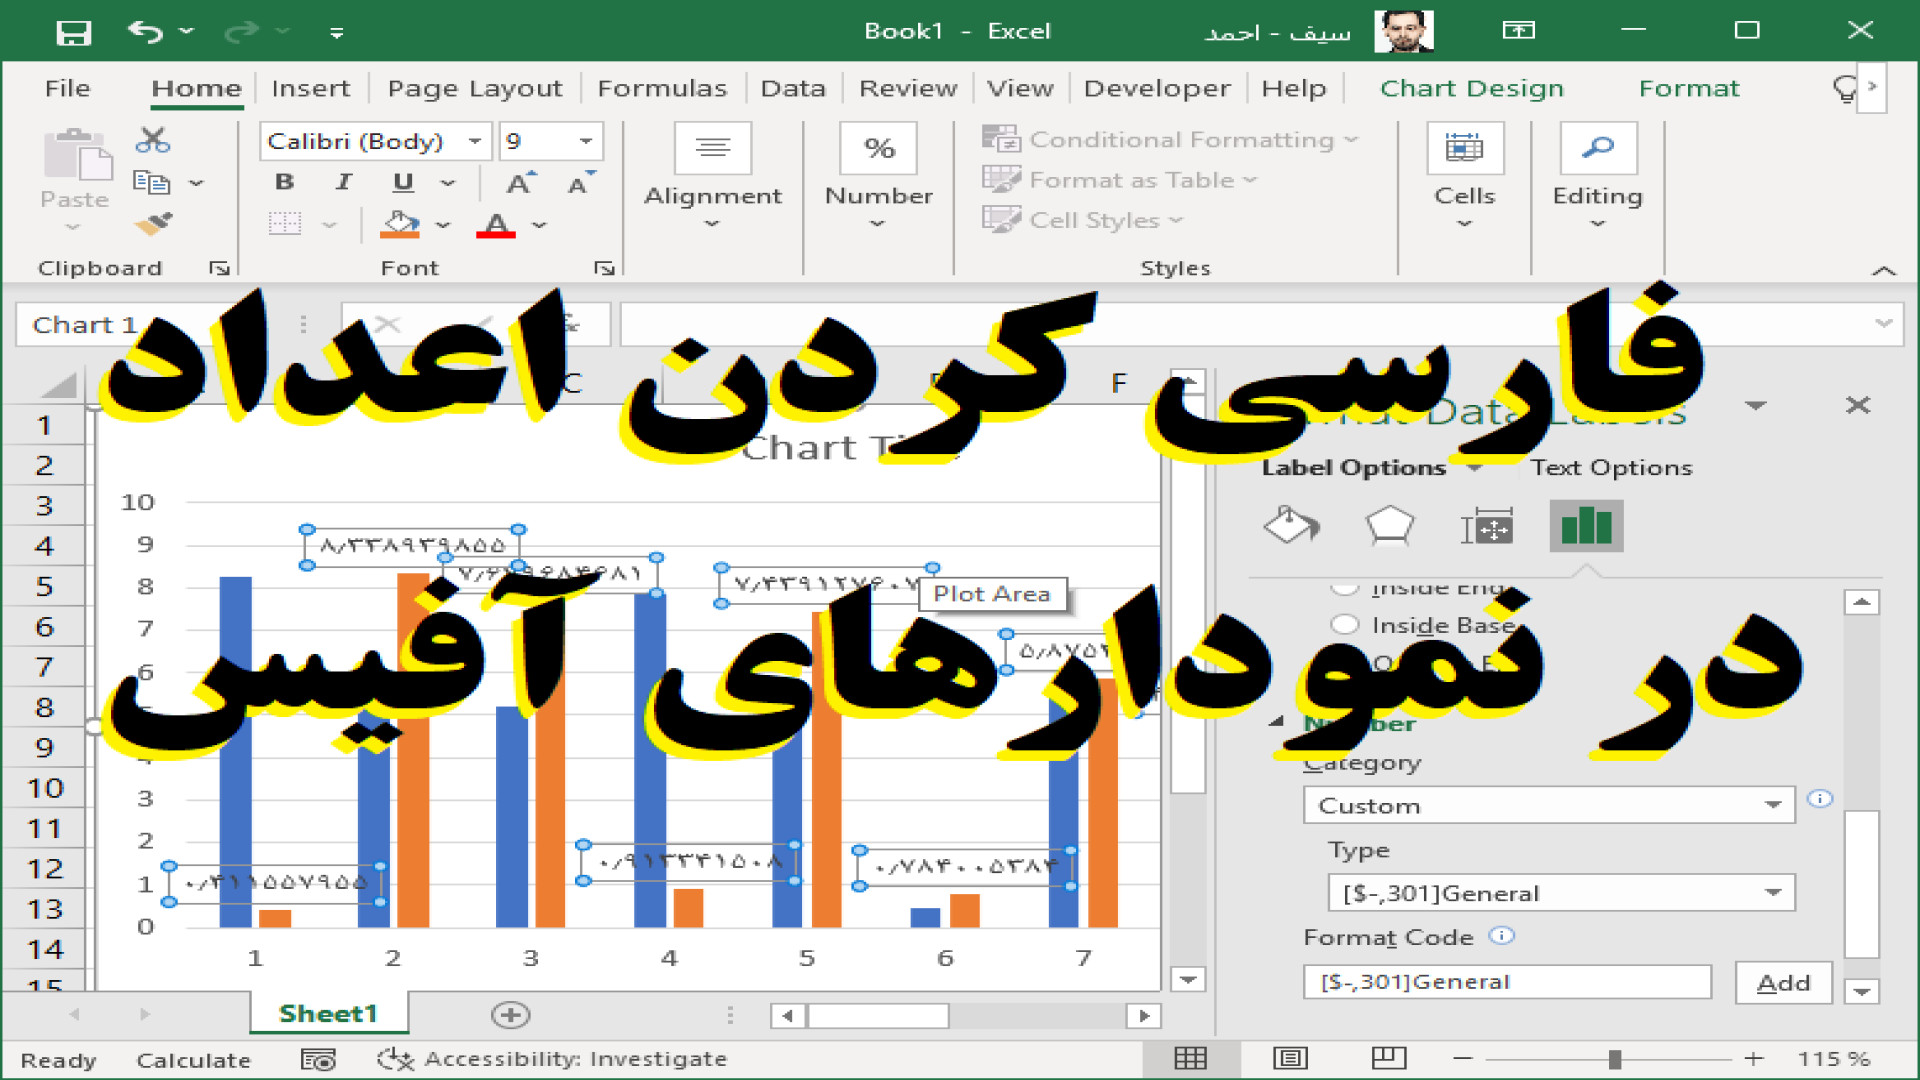Click the Save icon in title bar
The image size is (1920, 1080).
click(x=74, y=33)
